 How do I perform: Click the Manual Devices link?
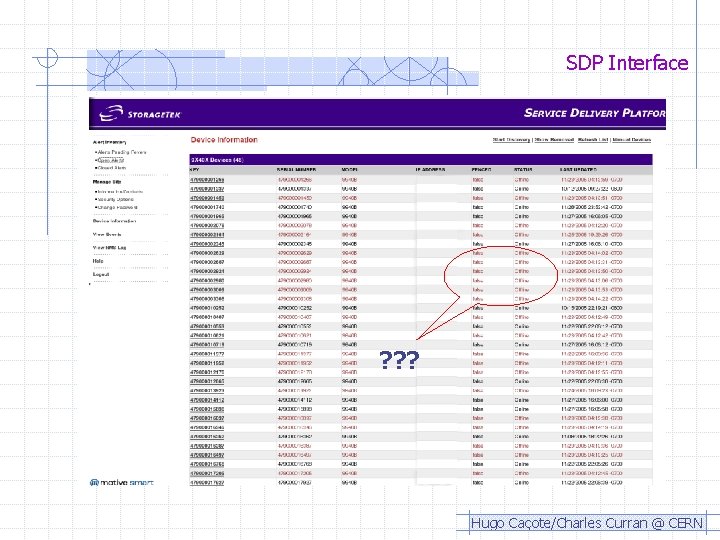pos(632,140)
